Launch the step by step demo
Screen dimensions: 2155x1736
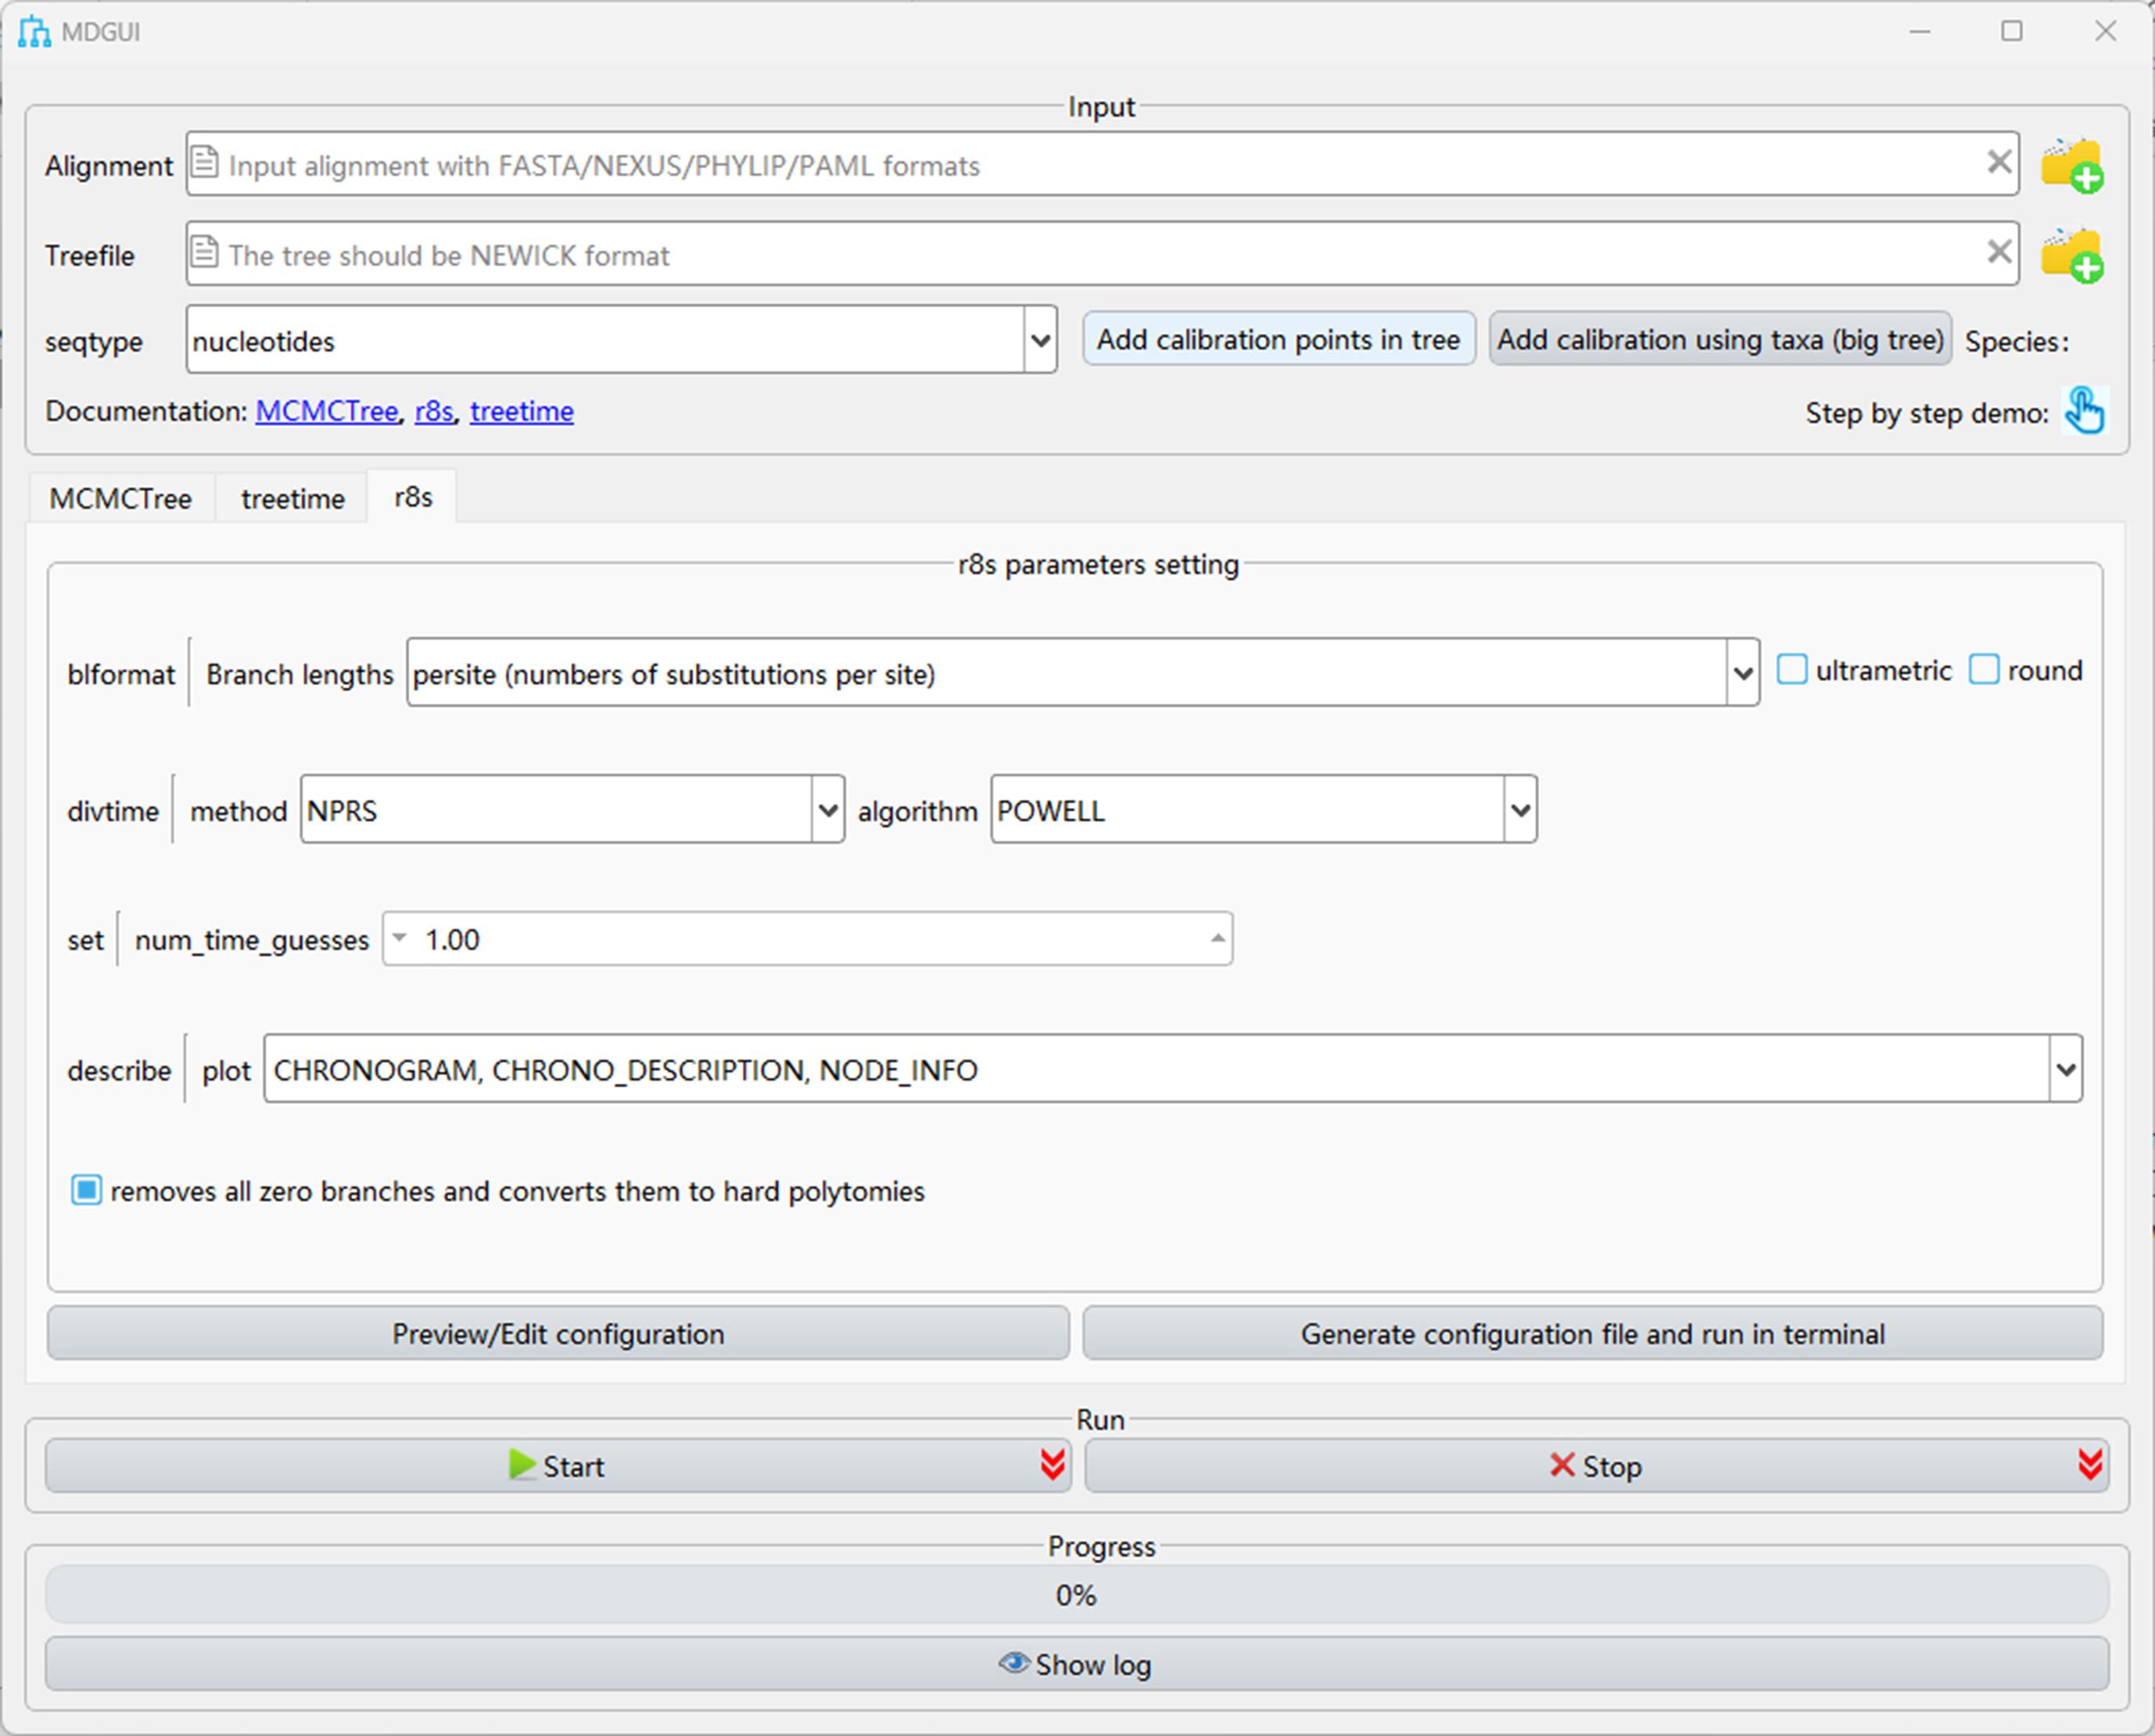point(2085,411)
